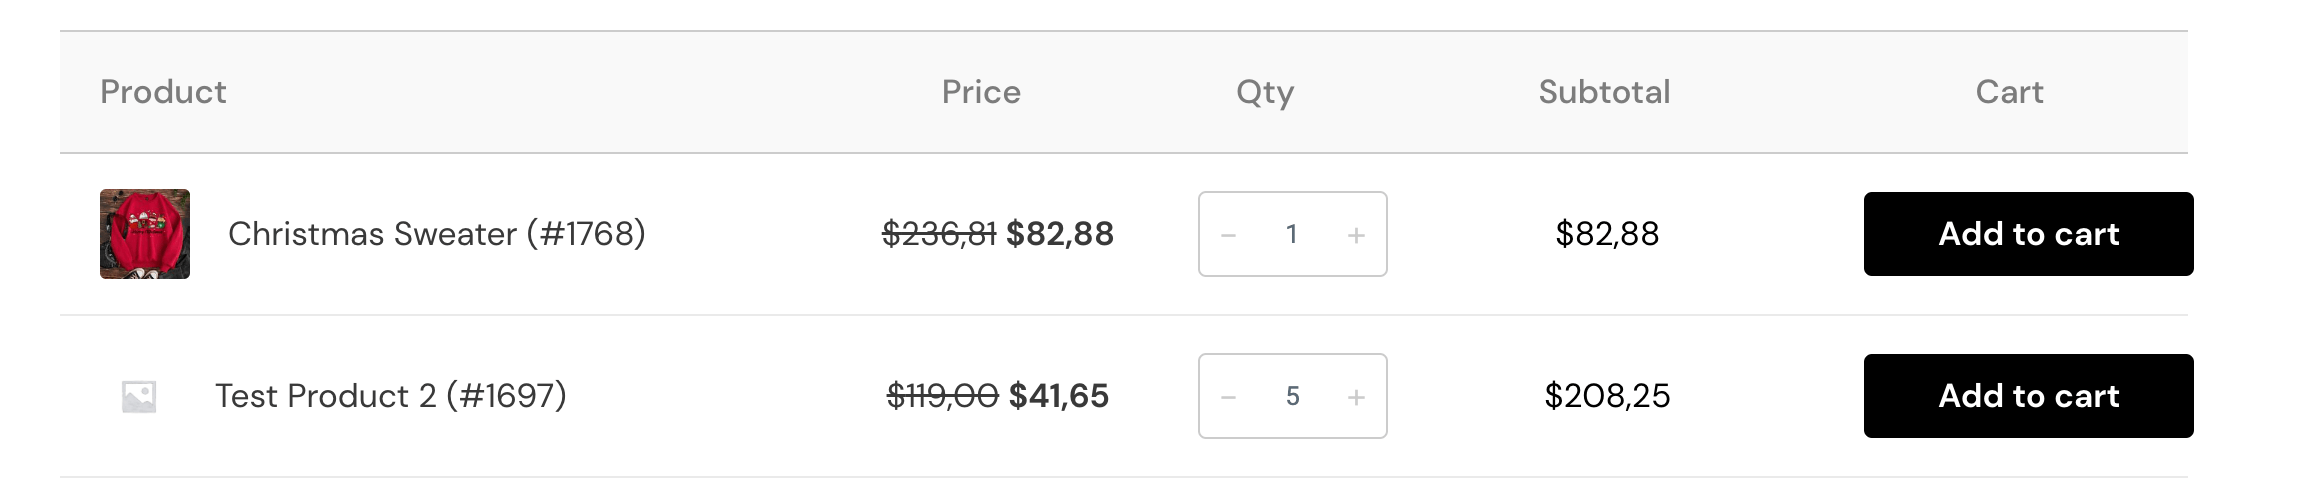Click the Christmas Sweater product thumbnail

(145, 234)
